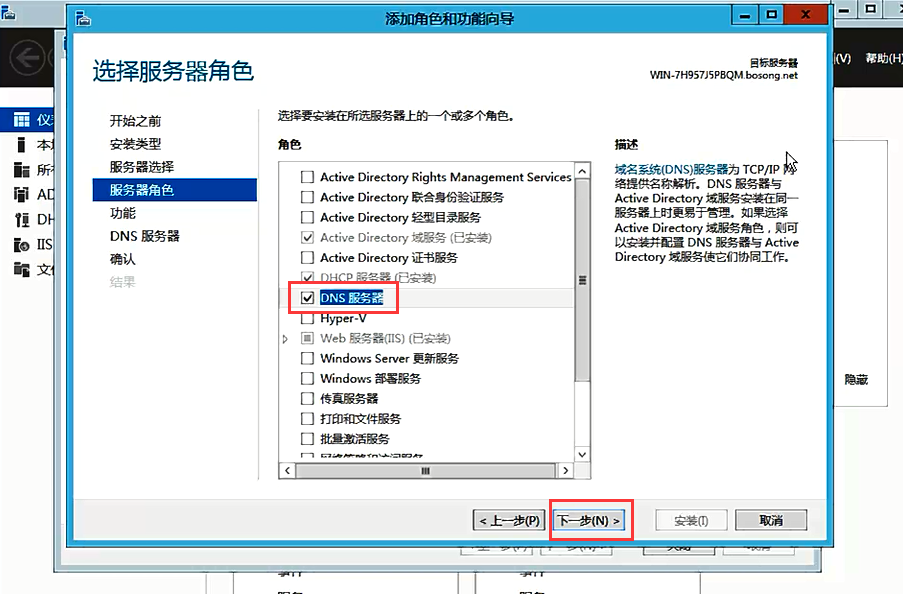Select File services icon in Server Manager sidebar
The height and width of the screenshot is (594, 903).
(22, 270)
